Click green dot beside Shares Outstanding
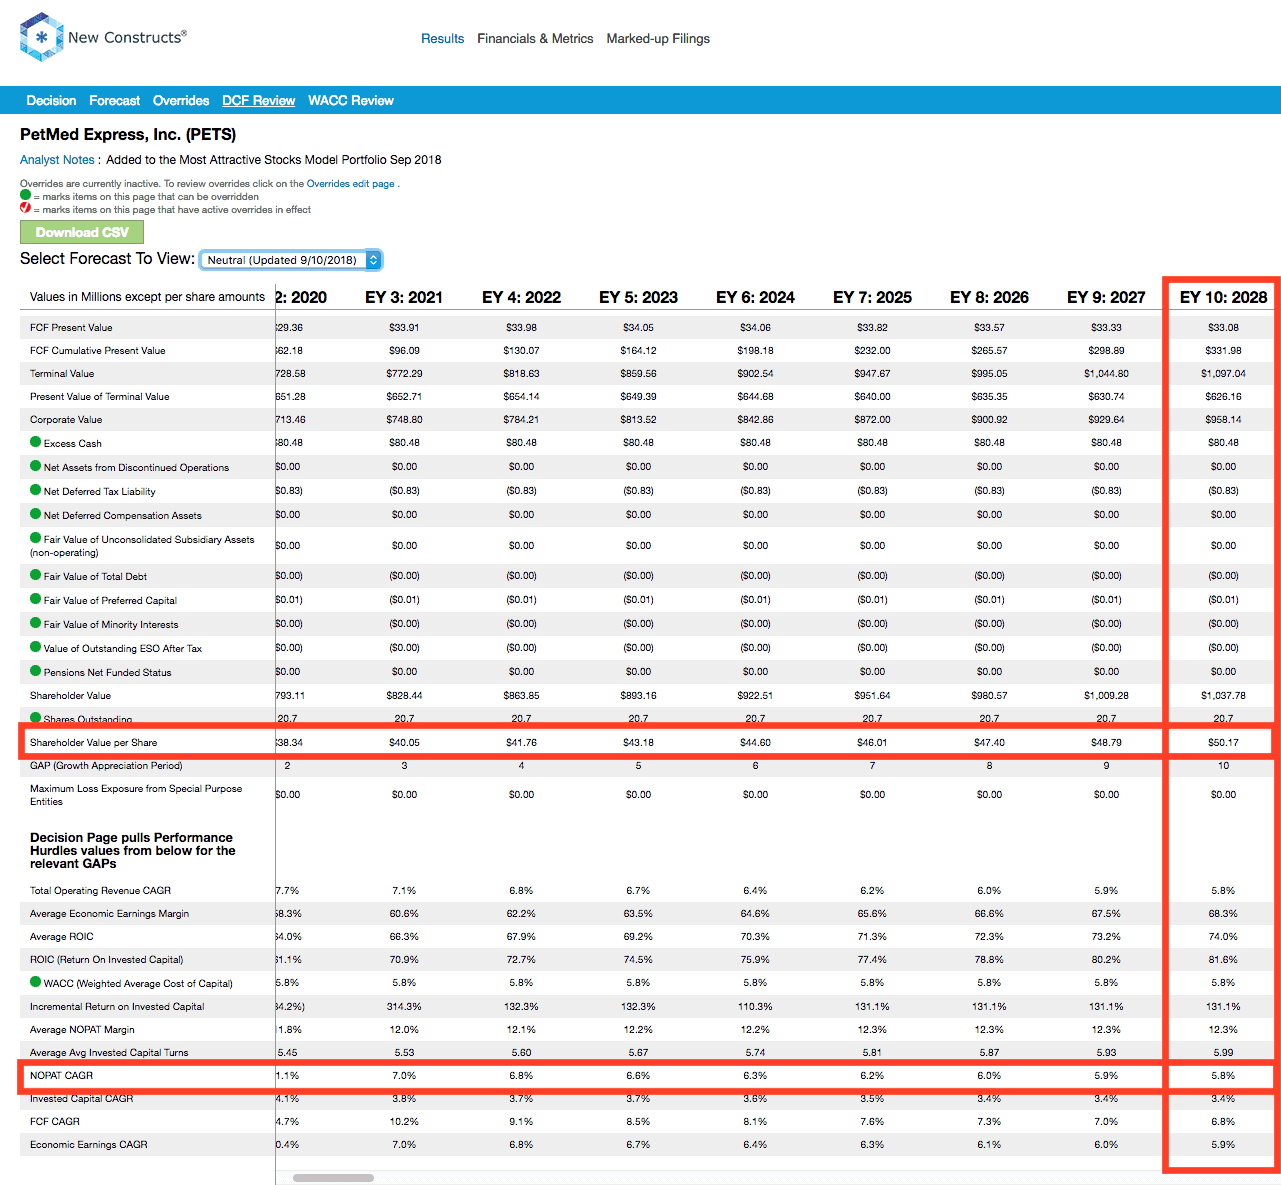This screenshot has width=1281, height=1185. click(x=35, y=718)
